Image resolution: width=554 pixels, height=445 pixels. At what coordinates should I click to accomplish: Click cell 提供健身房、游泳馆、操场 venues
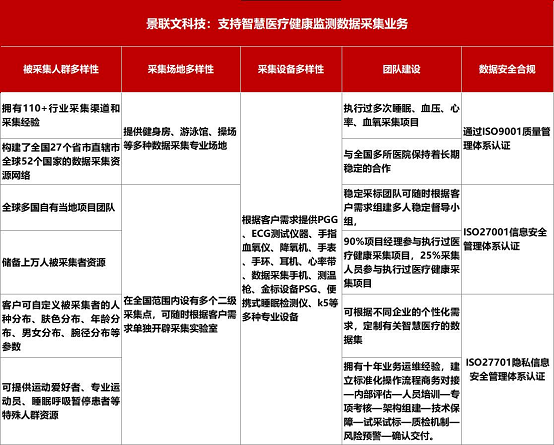pyautogui.click(x=181, y=139)
